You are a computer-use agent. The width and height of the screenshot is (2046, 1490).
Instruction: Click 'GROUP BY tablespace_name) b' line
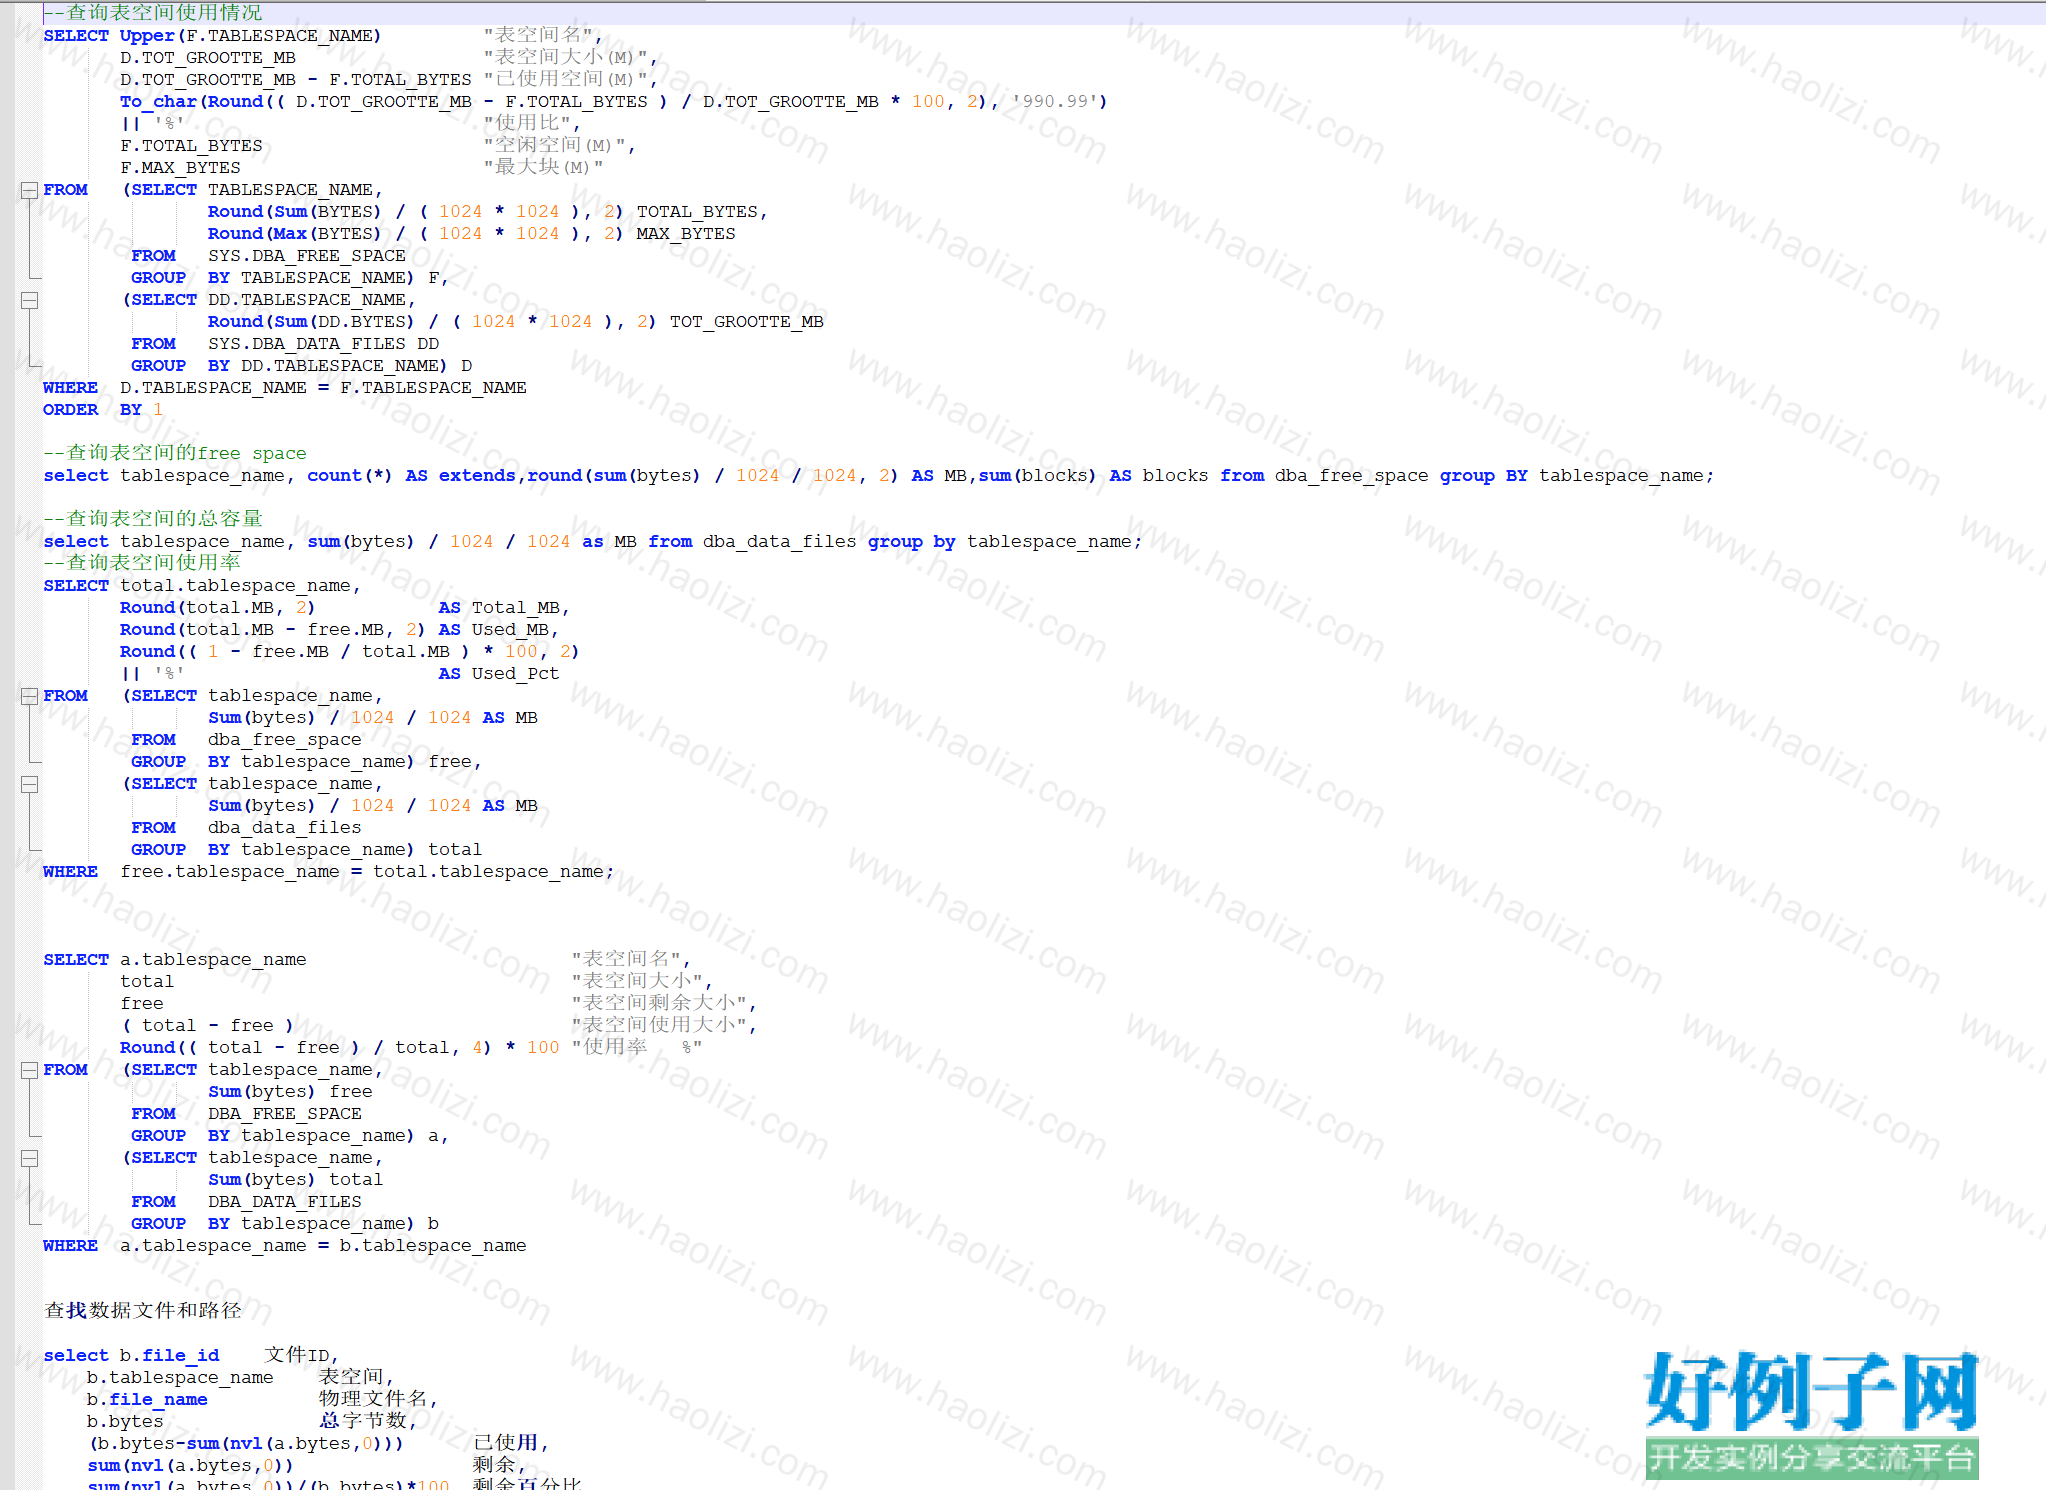point(285,1224)
